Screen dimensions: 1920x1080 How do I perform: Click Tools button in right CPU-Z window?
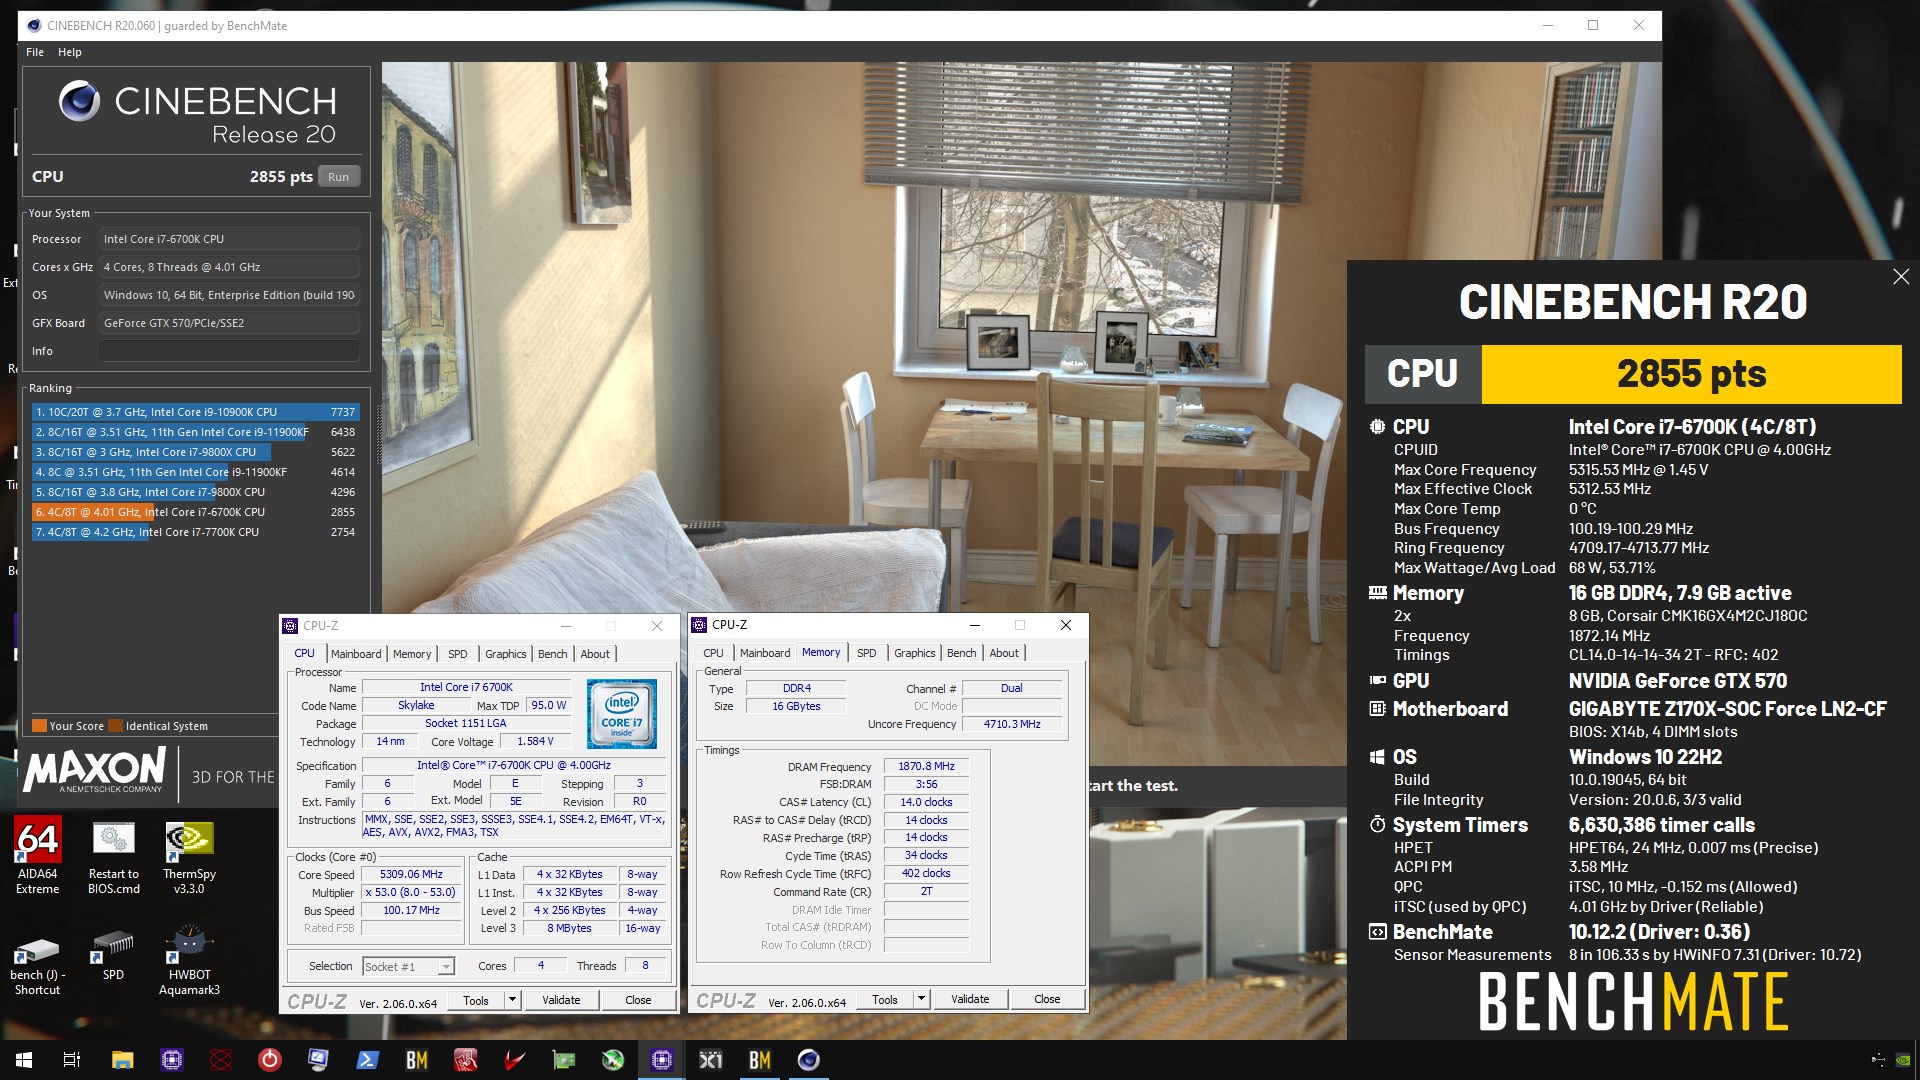tap(885, 999)
